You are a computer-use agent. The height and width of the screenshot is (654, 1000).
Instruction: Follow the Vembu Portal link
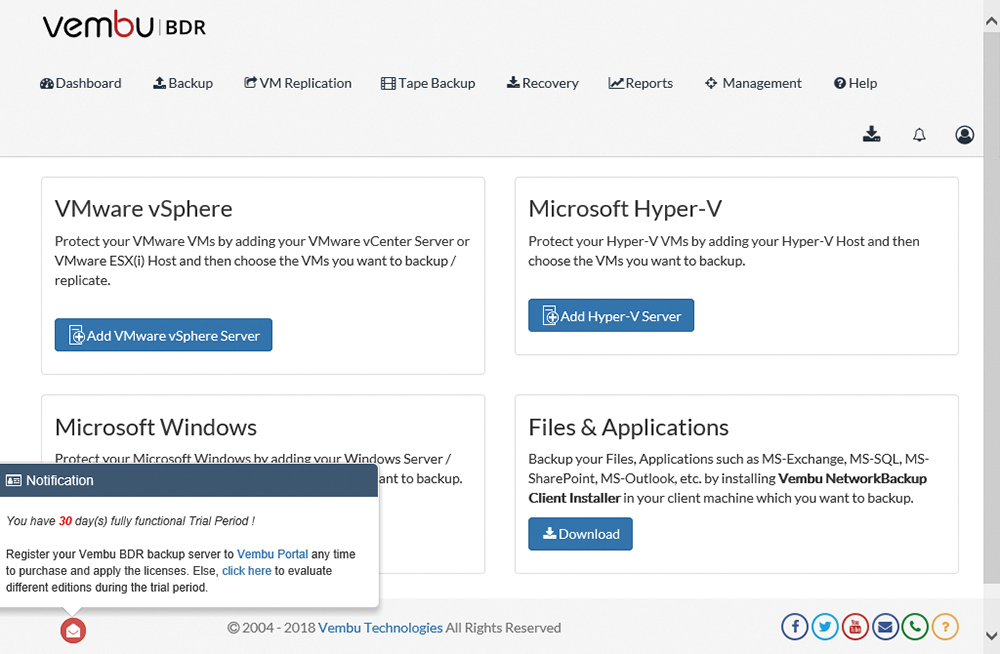click(272, 554)
